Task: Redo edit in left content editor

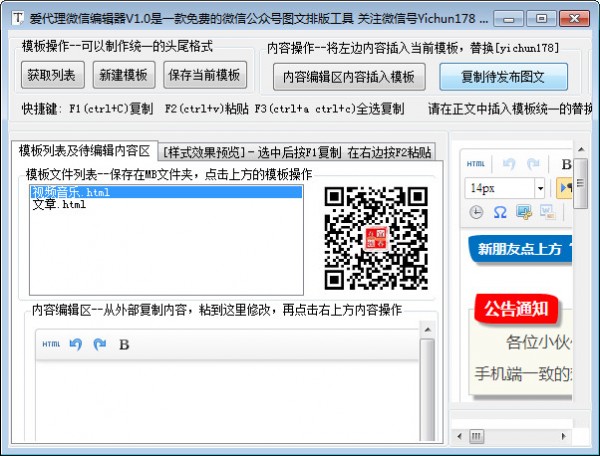Action: click(x=99, y=344)
